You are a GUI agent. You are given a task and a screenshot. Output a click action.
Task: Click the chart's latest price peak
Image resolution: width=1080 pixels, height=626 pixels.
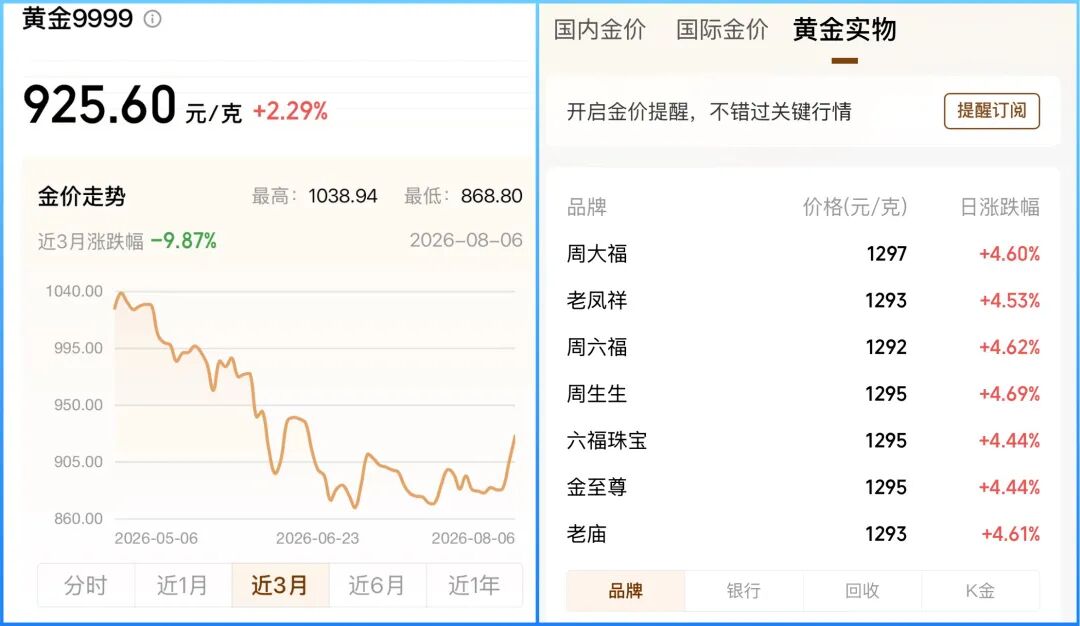(x=514, y=437)
